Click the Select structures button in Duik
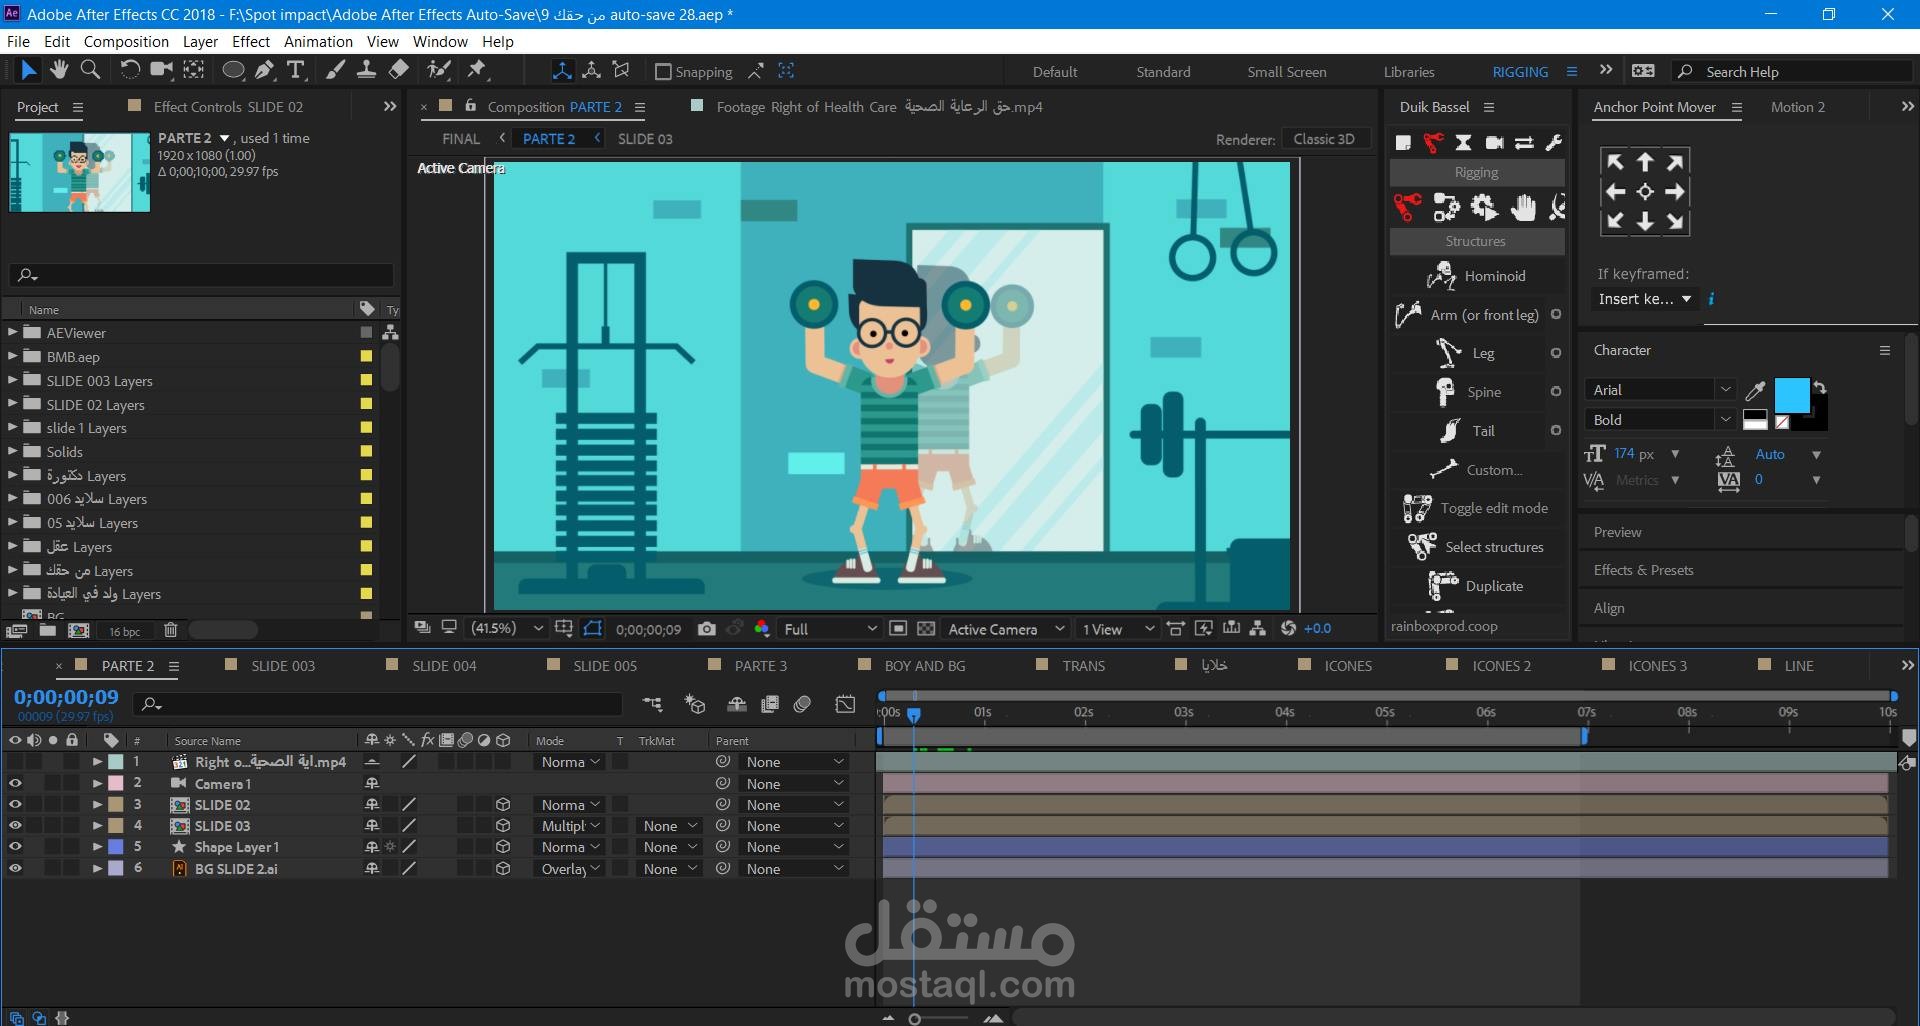 pyautogui.click(x=1478, y=547)
